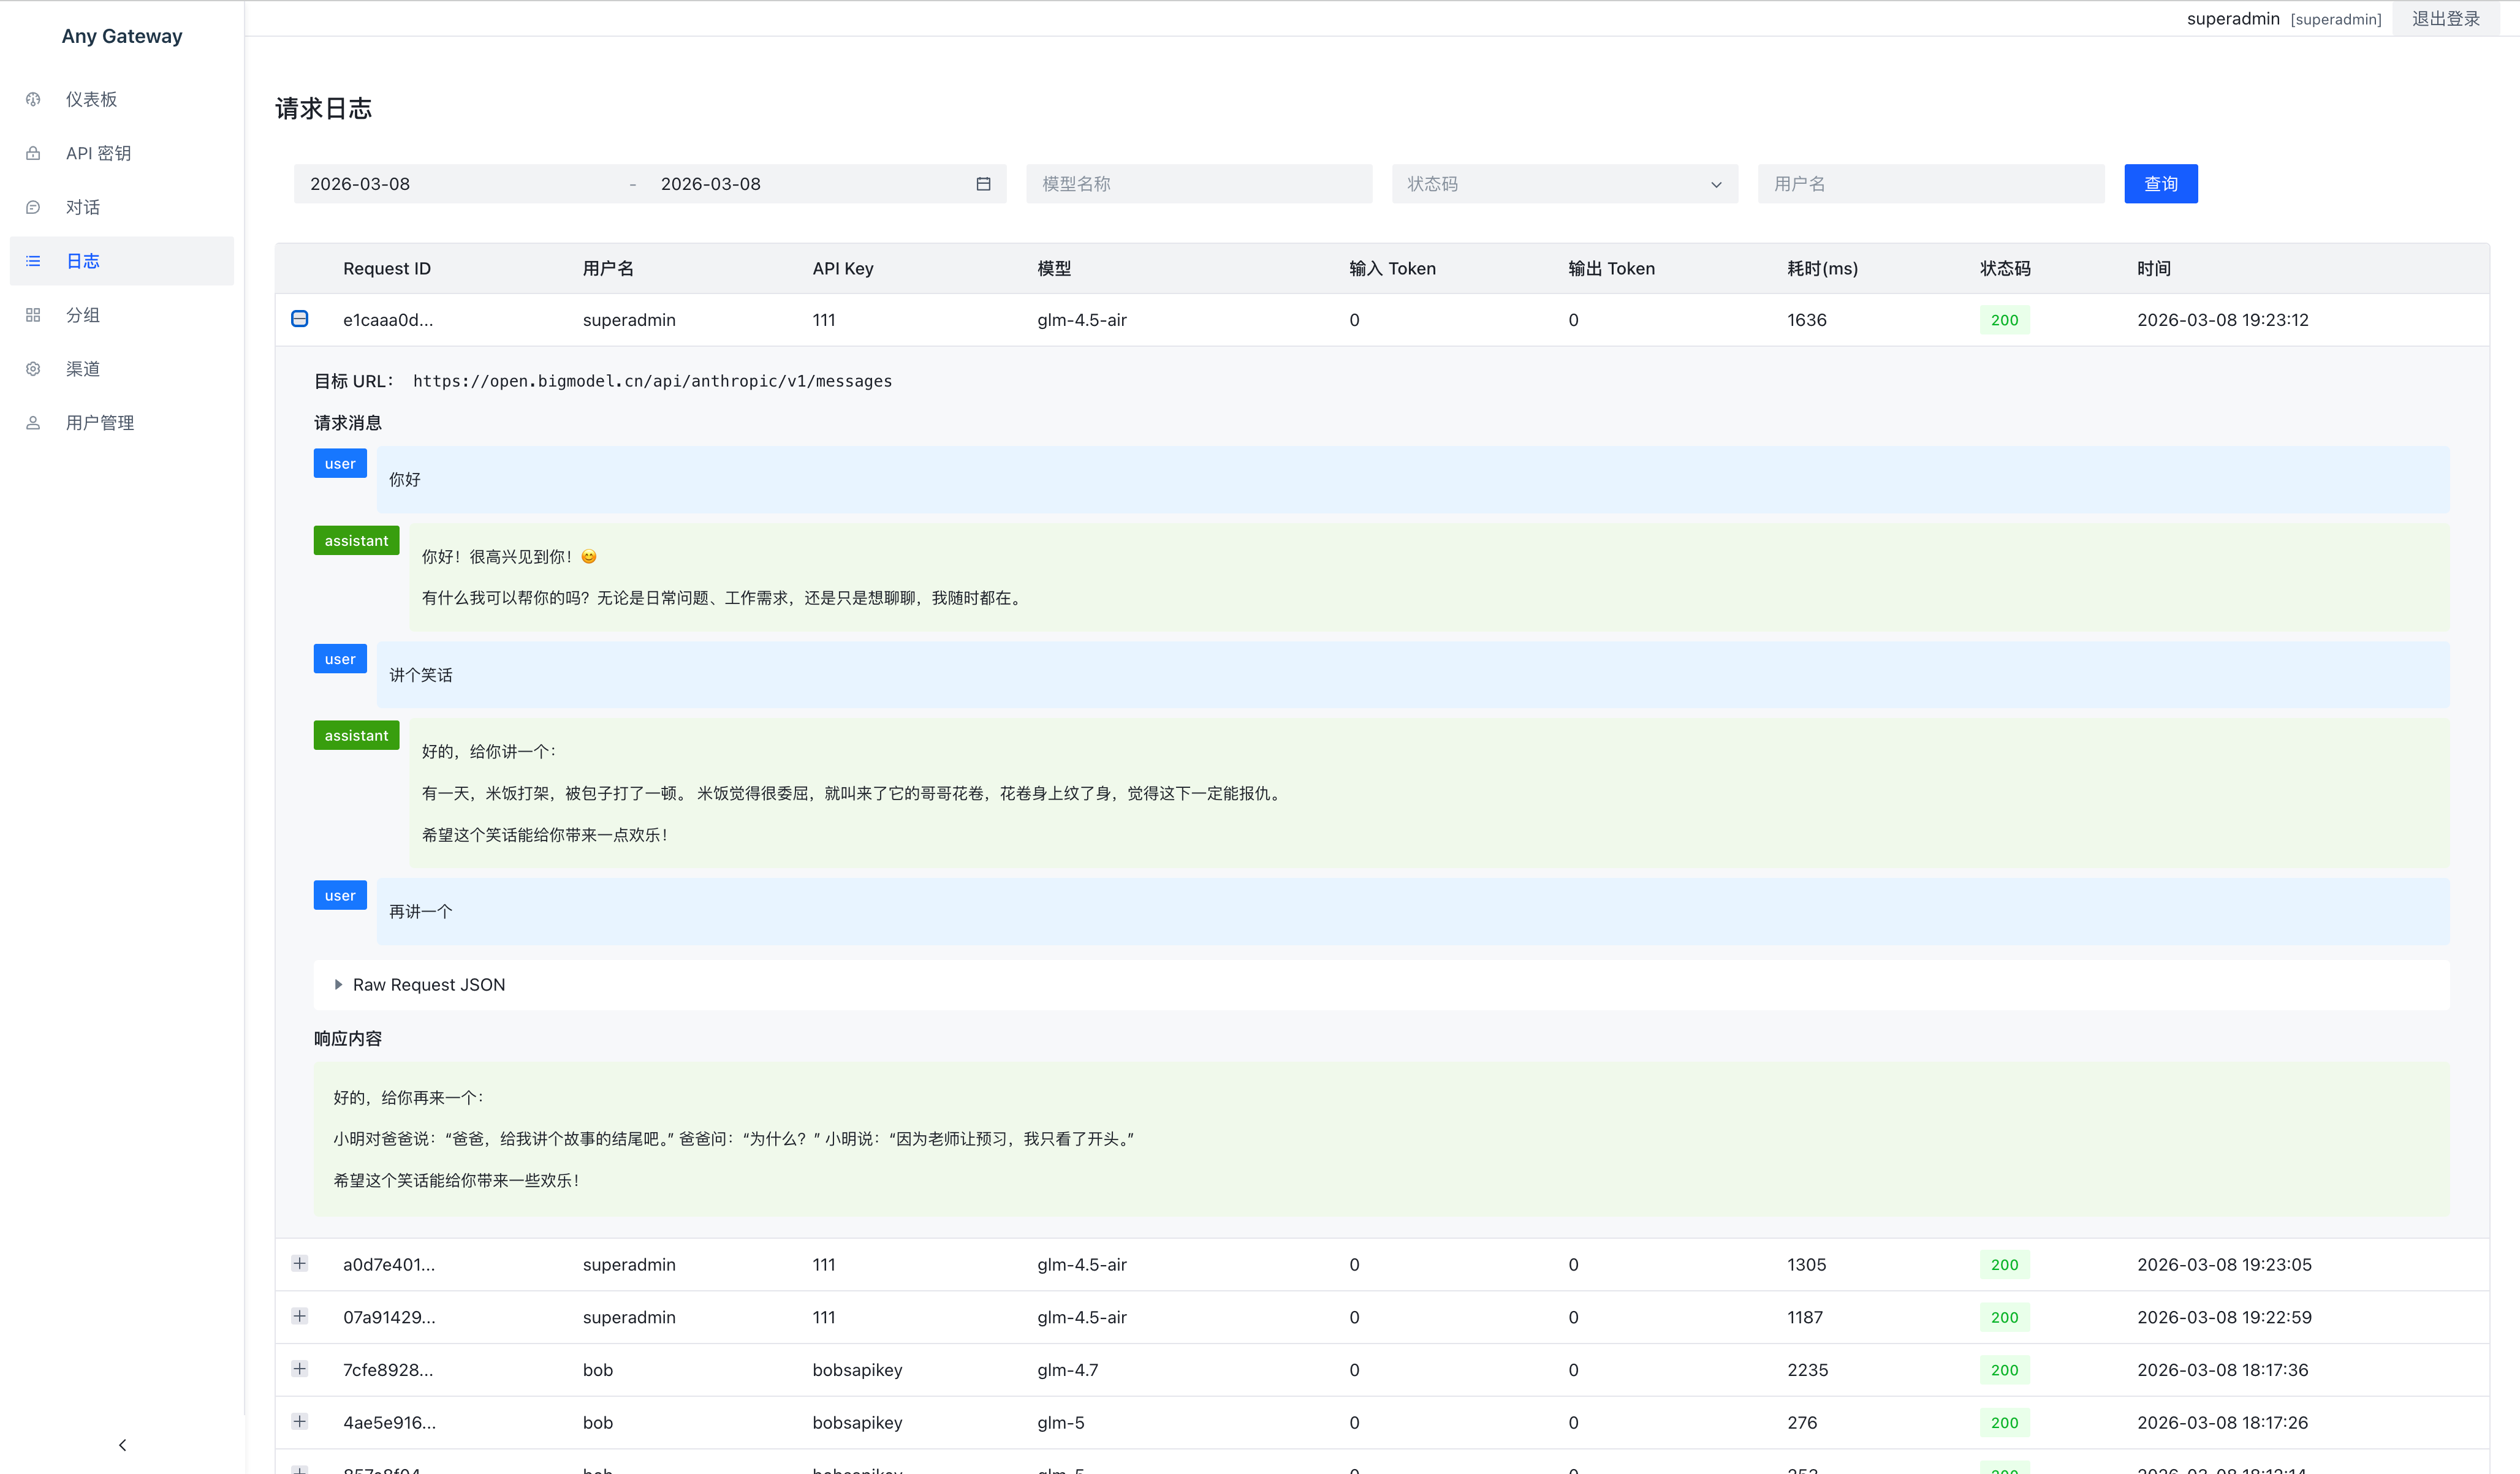Click request ID e1caaa0d...
Screen dimensions: 2520x1474
388,320
